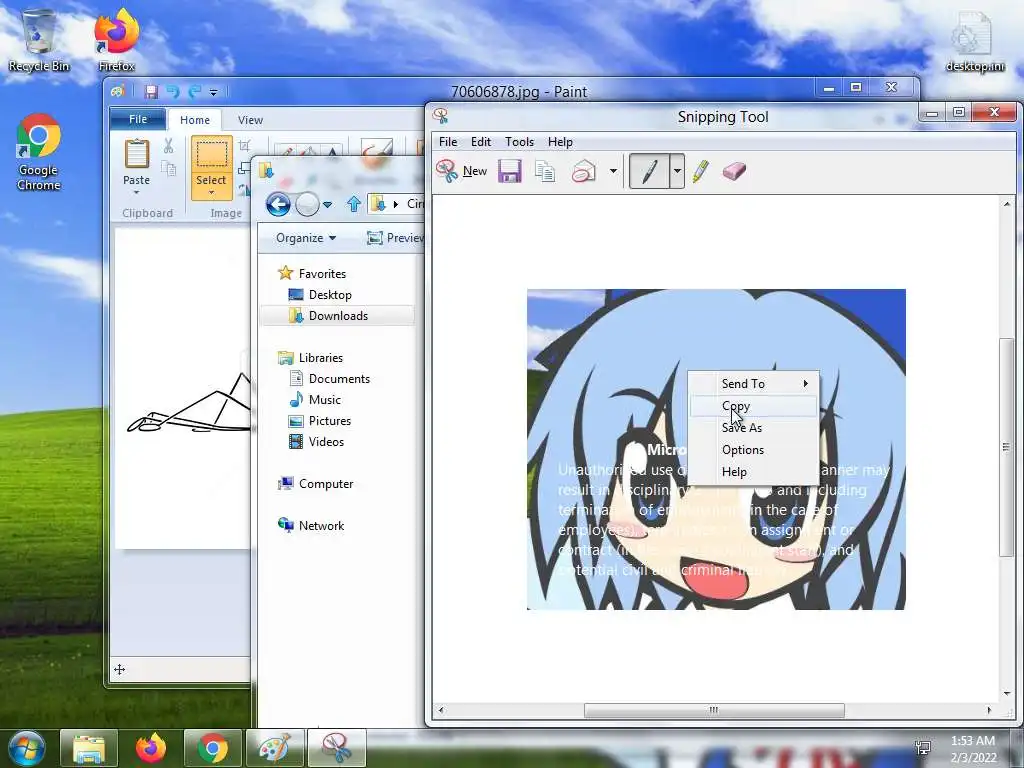Click the Send Snip envelope icon
This screenshot has width=1024, height=768.
[583, 171]
